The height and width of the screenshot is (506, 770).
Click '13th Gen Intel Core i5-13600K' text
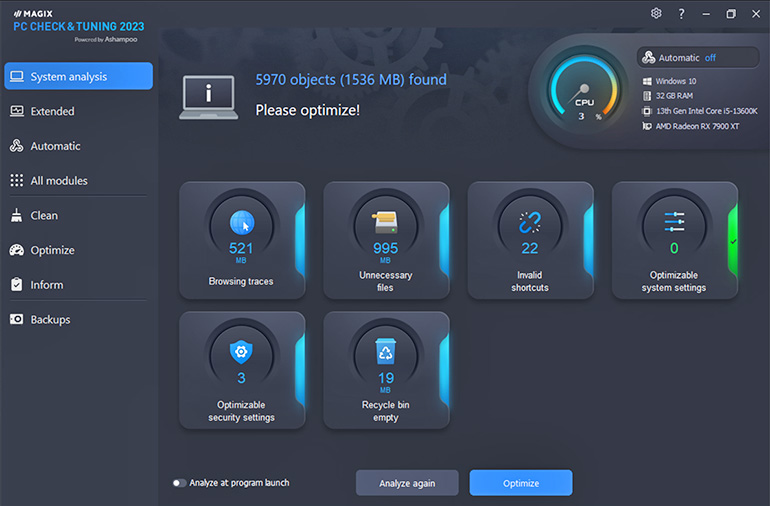point(707,111)
